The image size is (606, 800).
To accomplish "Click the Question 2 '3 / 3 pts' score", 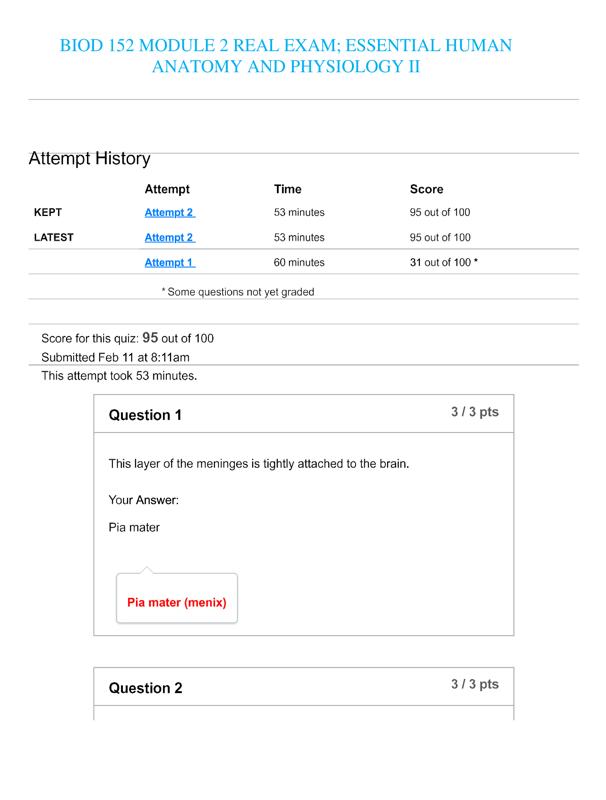I will tap(474, 684).
